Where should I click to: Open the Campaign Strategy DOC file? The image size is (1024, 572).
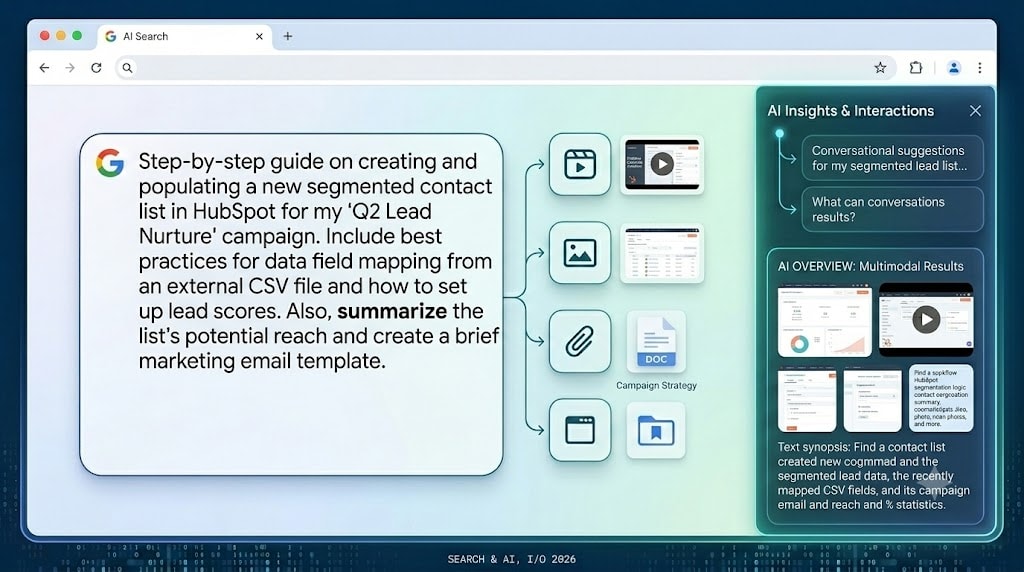pos(656,342)
